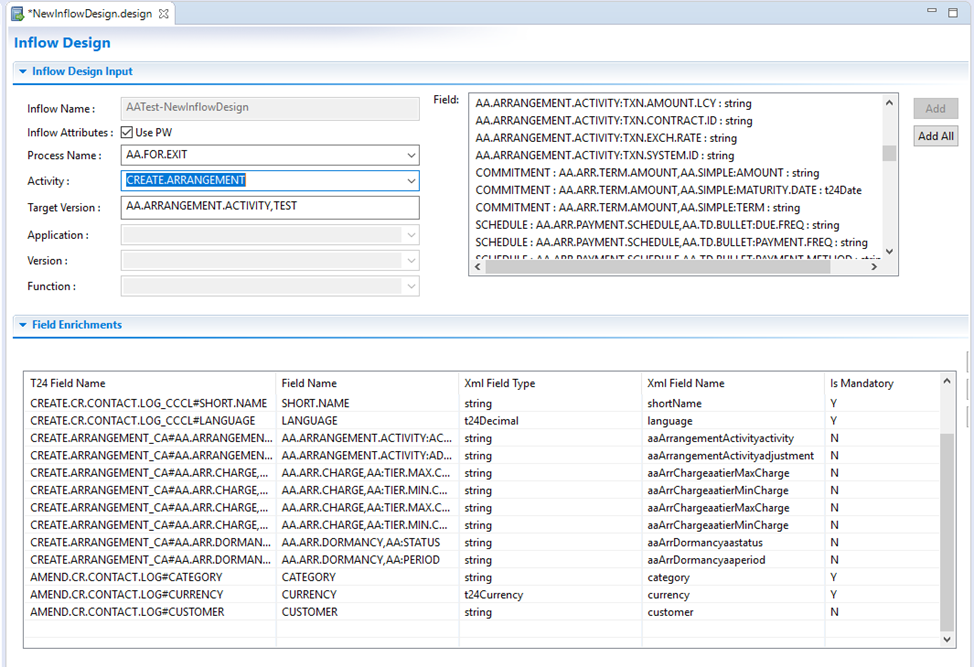The width and height of the screenshot is (974, 667).
Task: Click the NewInflowDesign file icon in tab
Action: pos(17,12)
